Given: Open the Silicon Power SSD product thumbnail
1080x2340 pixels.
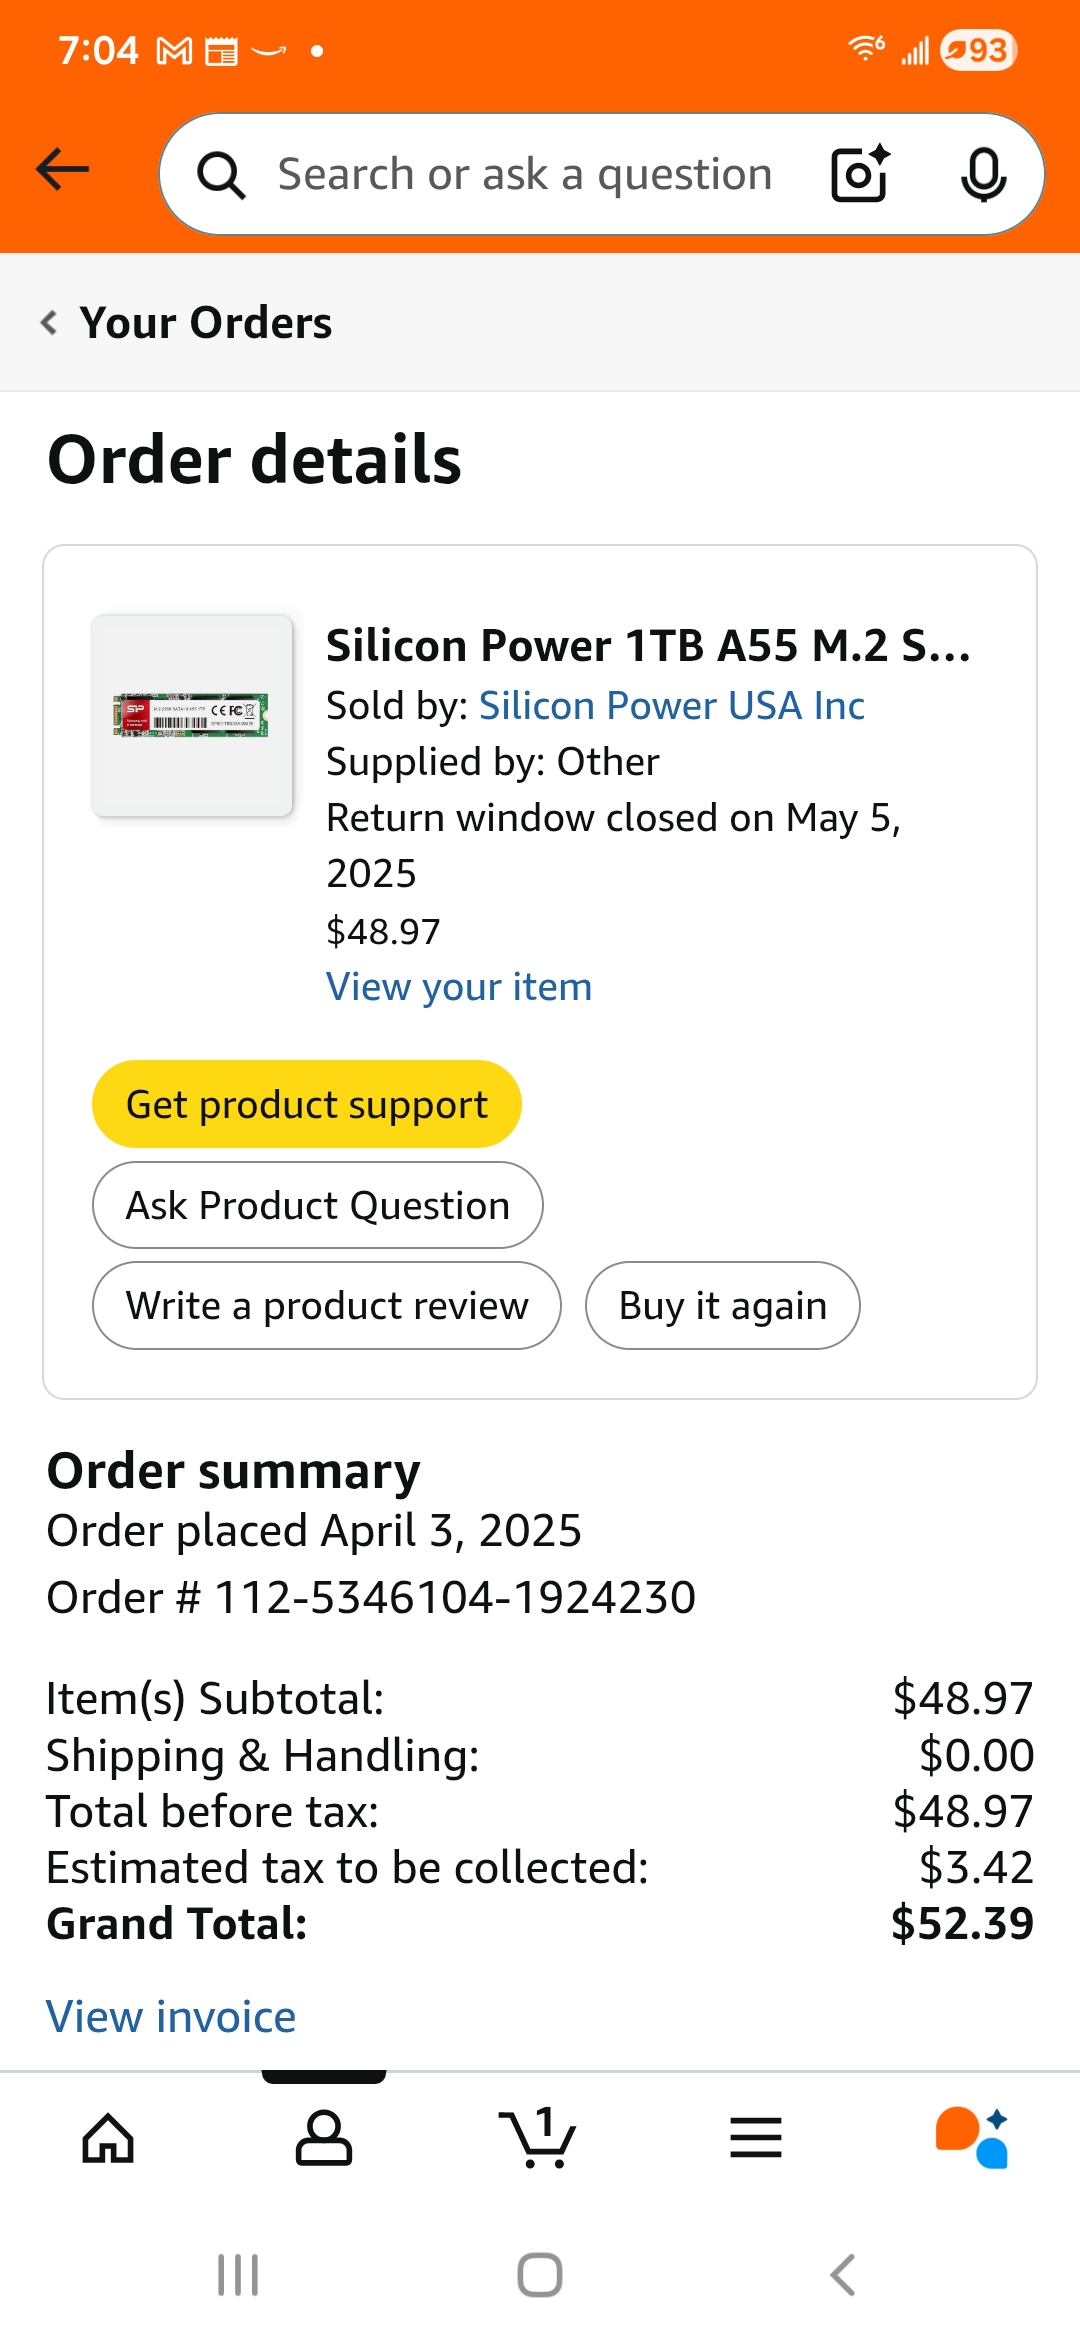Looking at the screenshot, I should pyautogui.click(x=192, y=715).
